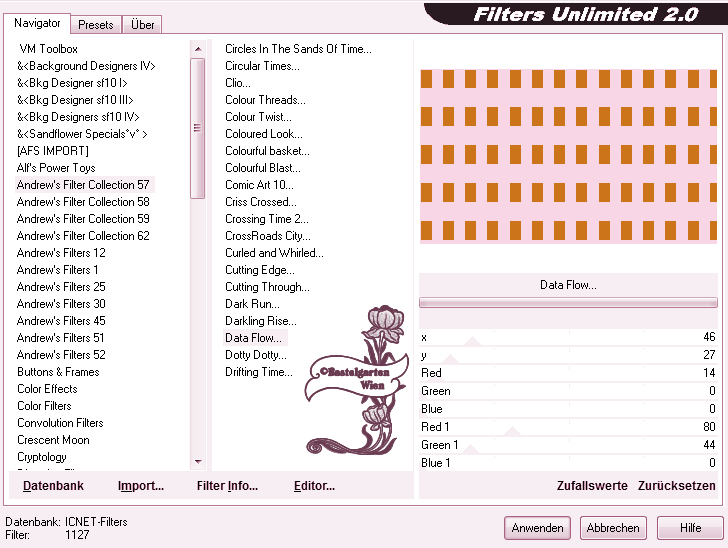Adjust the y slider

568,355
